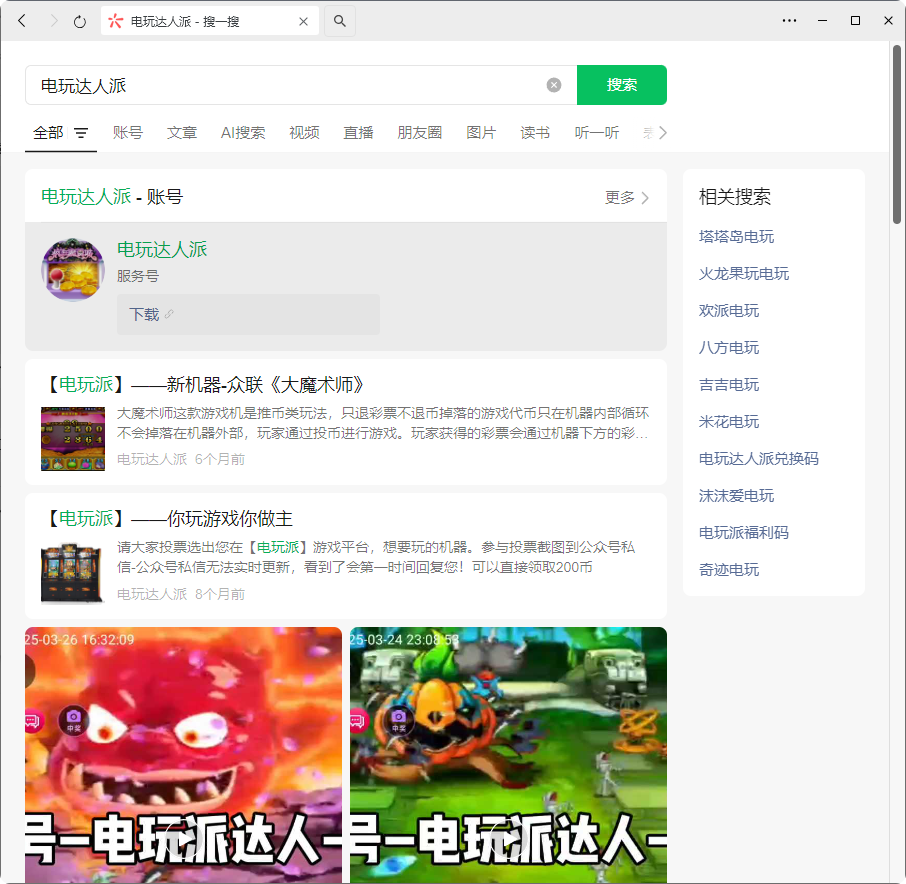906x884 pixels.
Task: Search related term 沫沫爱电玩
Action: click(736, 495)
